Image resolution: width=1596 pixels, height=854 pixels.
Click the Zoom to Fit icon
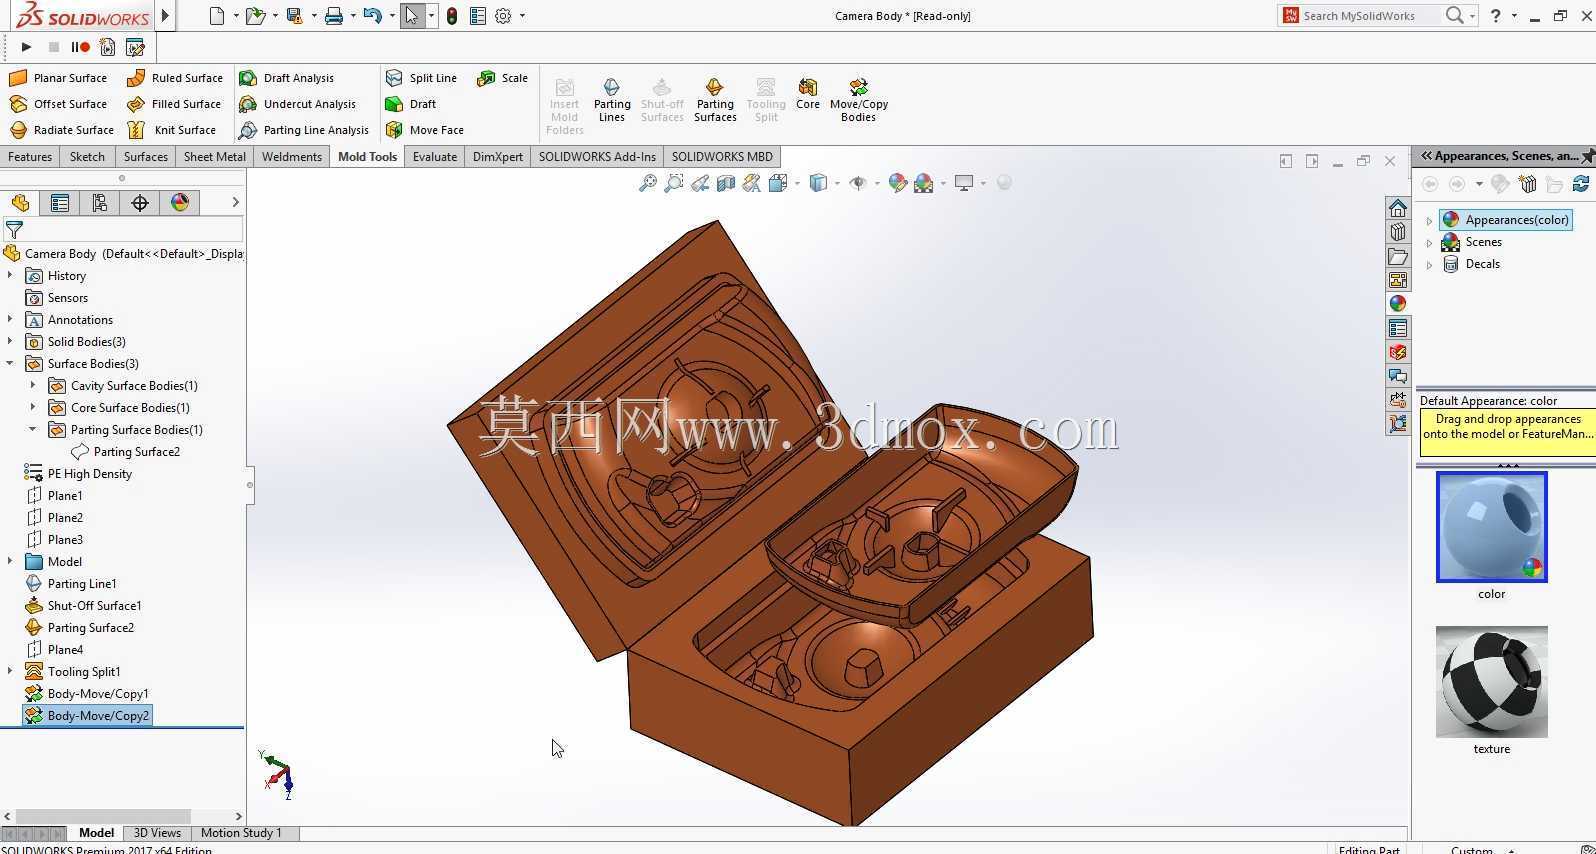648,183
